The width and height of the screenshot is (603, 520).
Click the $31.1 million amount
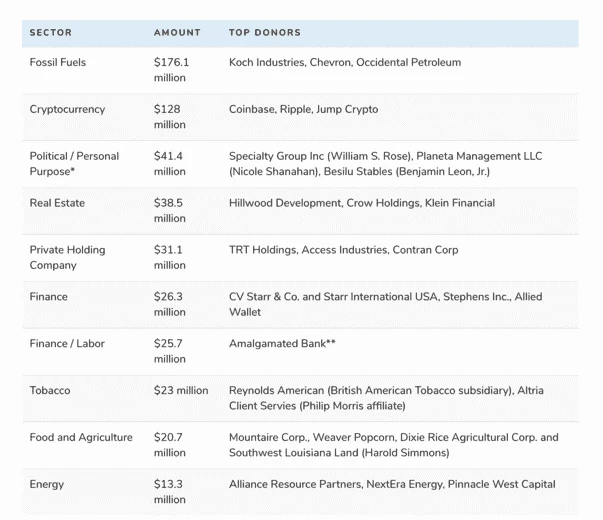tap(170, 258)
